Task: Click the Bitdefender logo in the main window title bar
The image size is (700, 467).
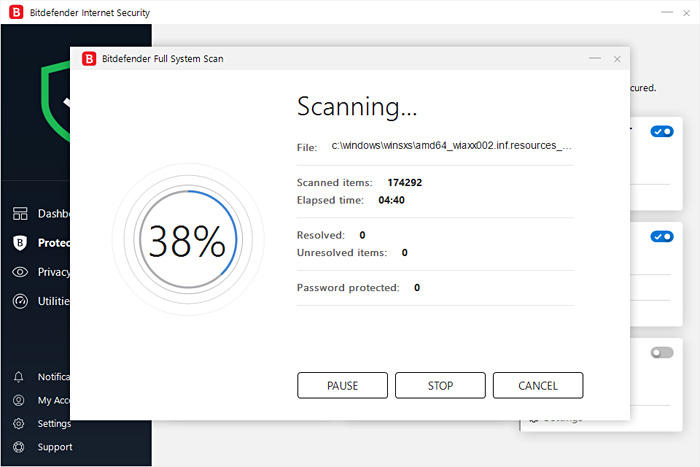Action: pos(15,12)
